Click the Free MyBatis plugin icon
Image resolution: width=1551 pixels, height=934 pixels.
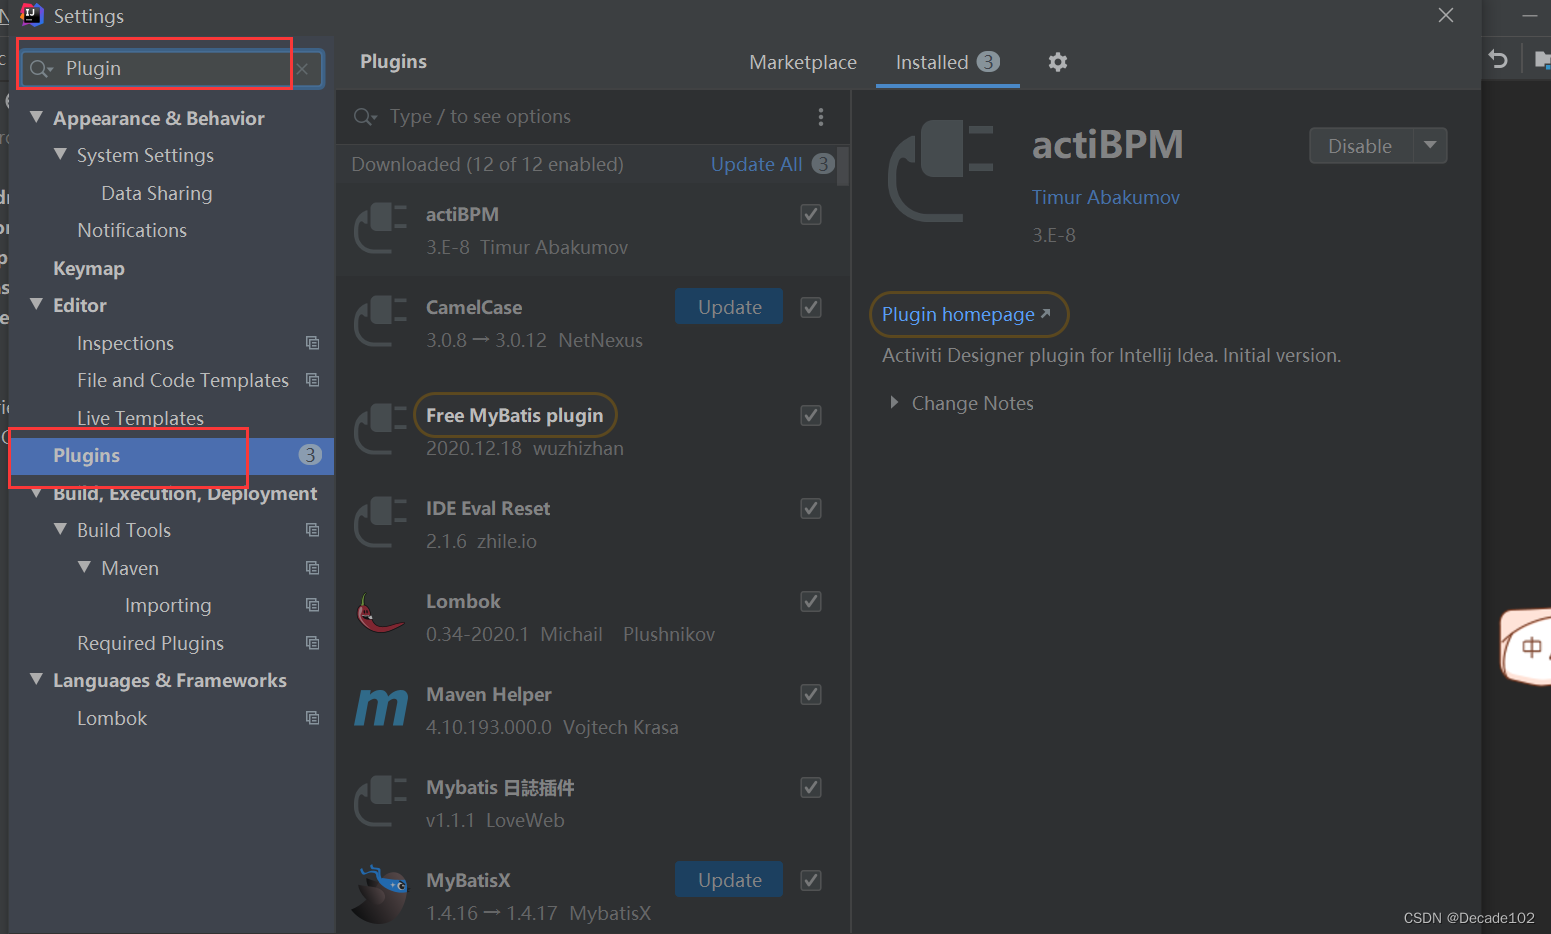click(380, 430)
